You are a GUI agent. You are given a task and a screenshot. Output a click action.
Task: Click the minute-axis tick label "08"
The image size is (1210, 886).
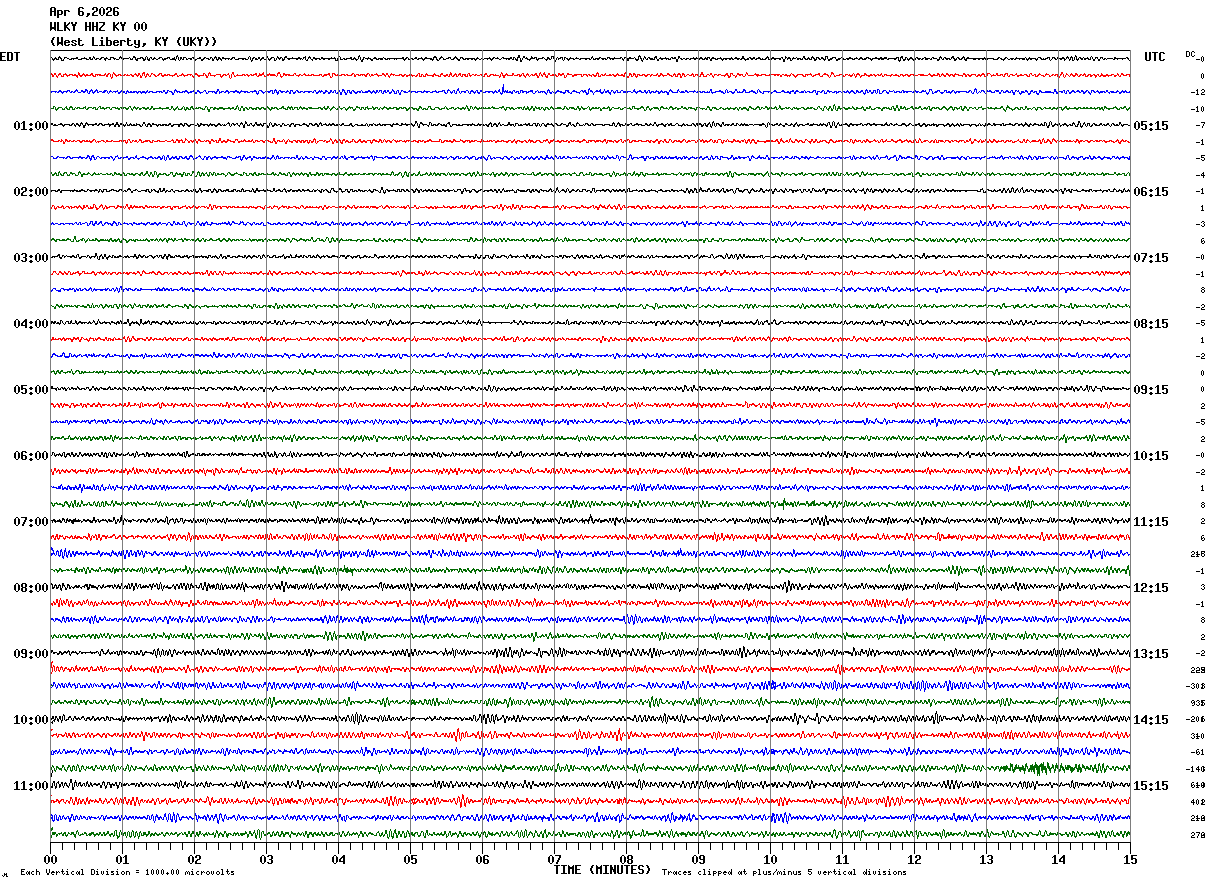[626, 859]
